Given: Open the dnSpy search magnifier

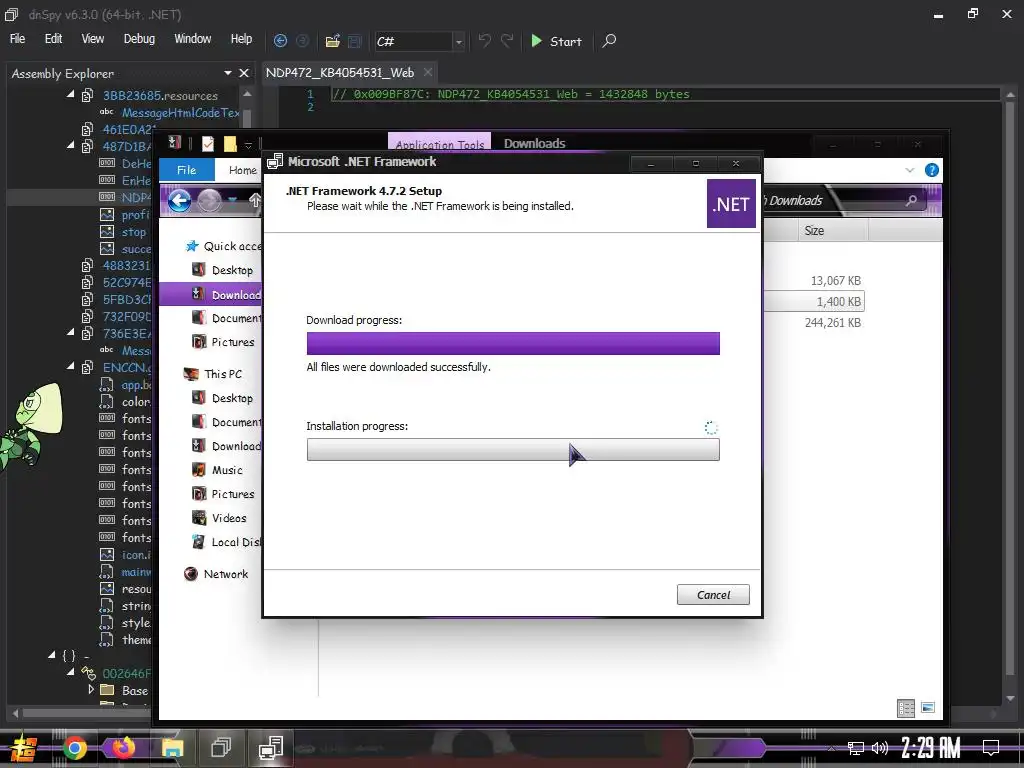Looking at the screenshot, I should pos(609,40).
